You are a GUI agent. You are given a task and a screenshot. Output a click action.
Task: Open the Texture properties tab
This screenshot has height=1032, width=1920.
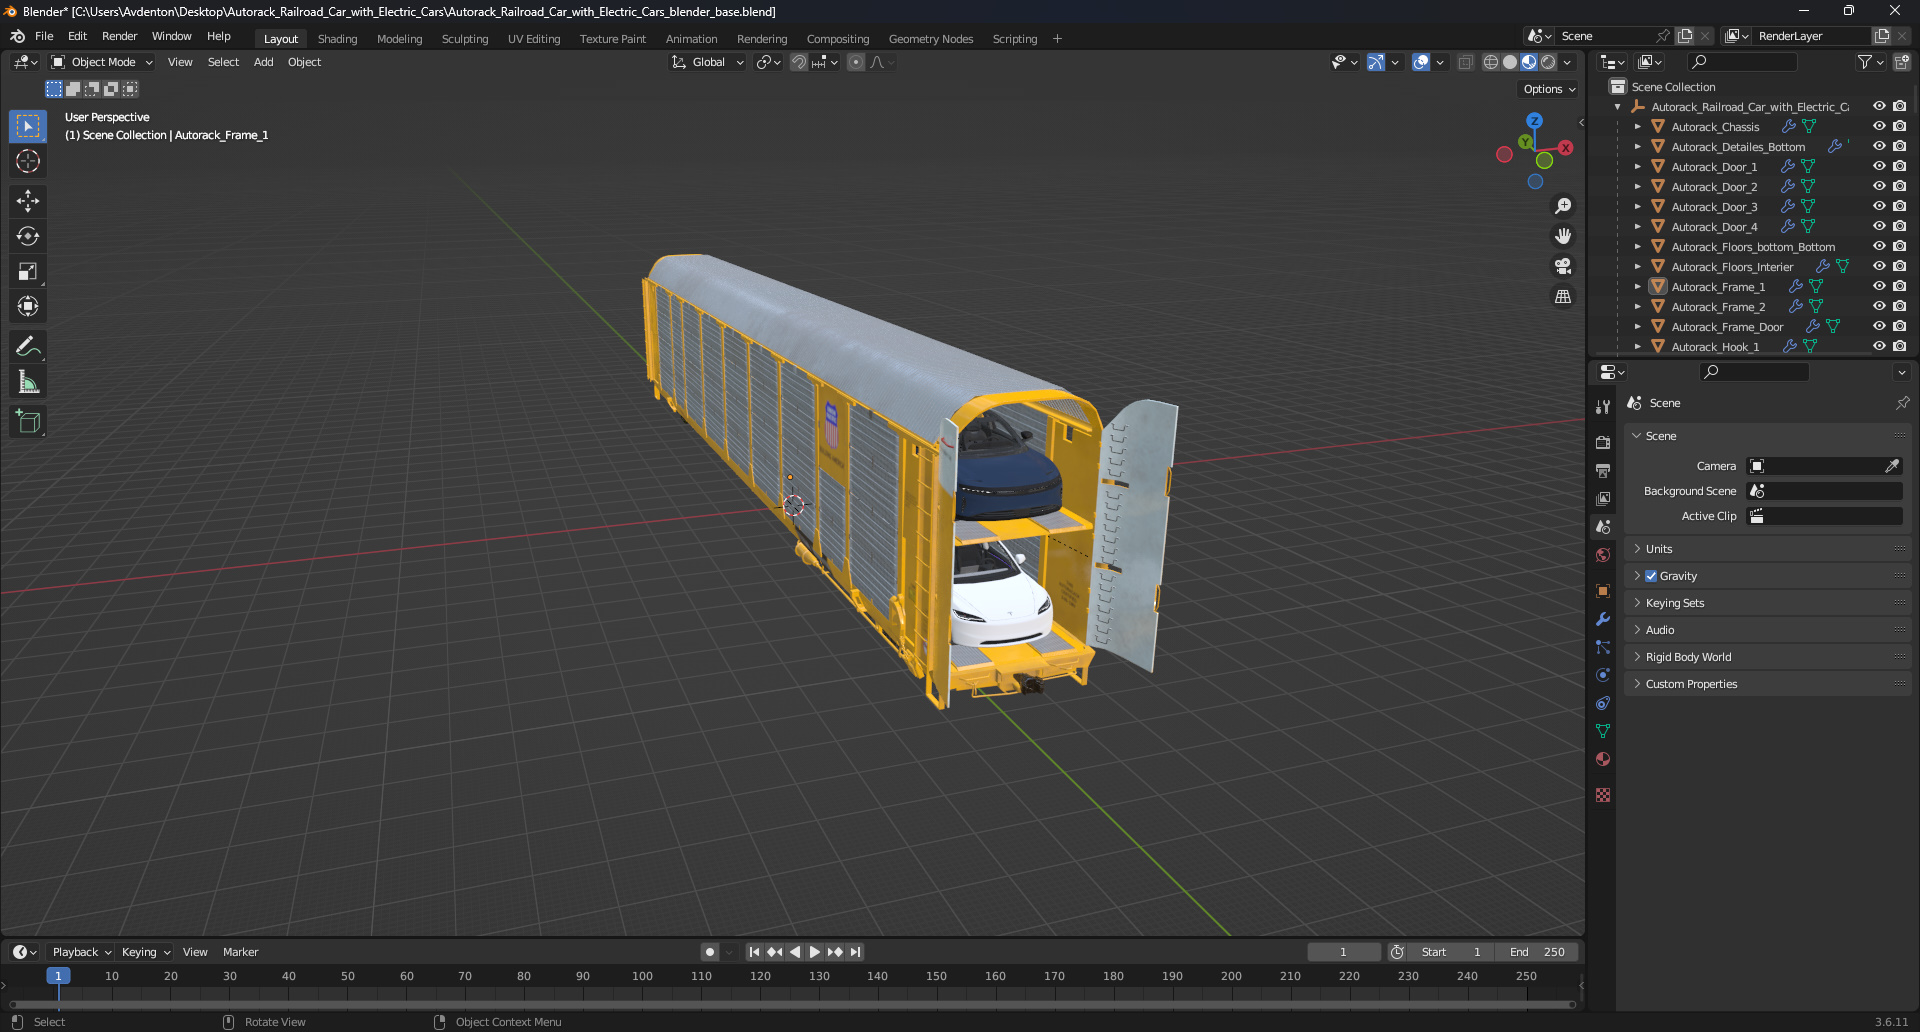(1603, 795)
